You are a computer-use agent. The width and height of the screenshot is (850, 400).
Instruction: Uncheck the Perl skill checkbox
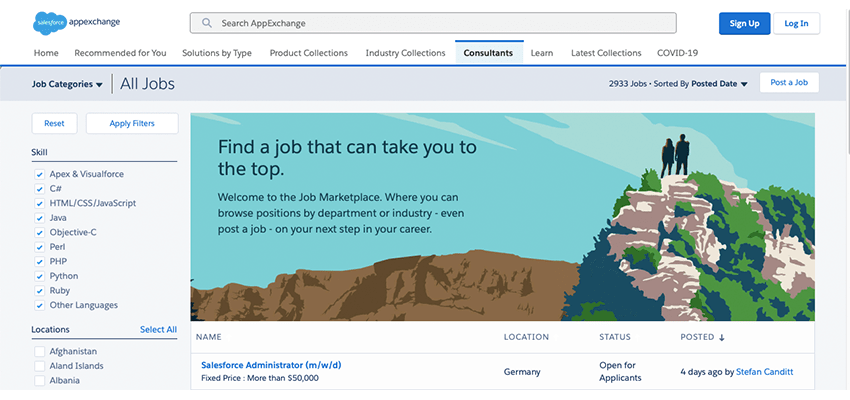39,247
